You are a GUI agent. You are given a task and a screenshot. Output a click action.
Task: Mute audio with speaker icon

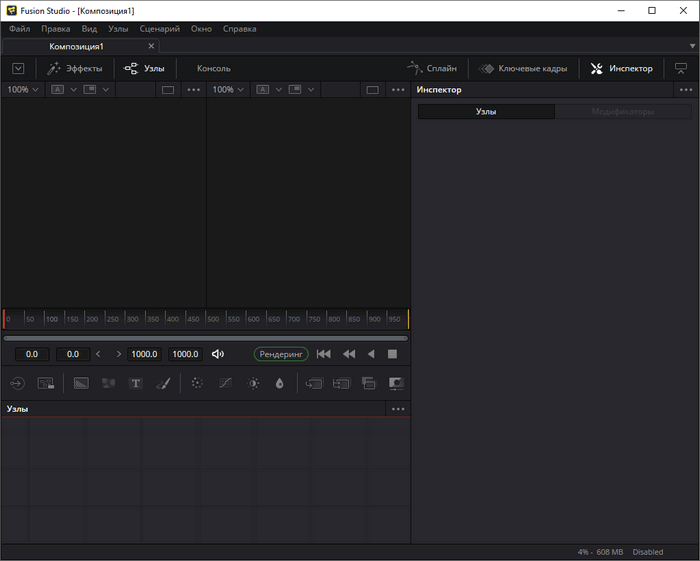[218, 354]
